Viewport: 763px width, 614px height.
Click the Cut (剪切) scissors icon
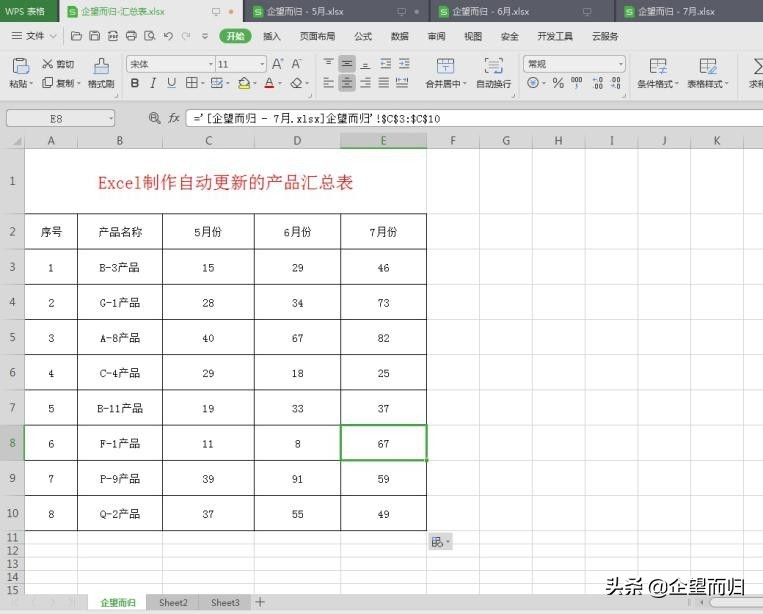click(47, 64)
